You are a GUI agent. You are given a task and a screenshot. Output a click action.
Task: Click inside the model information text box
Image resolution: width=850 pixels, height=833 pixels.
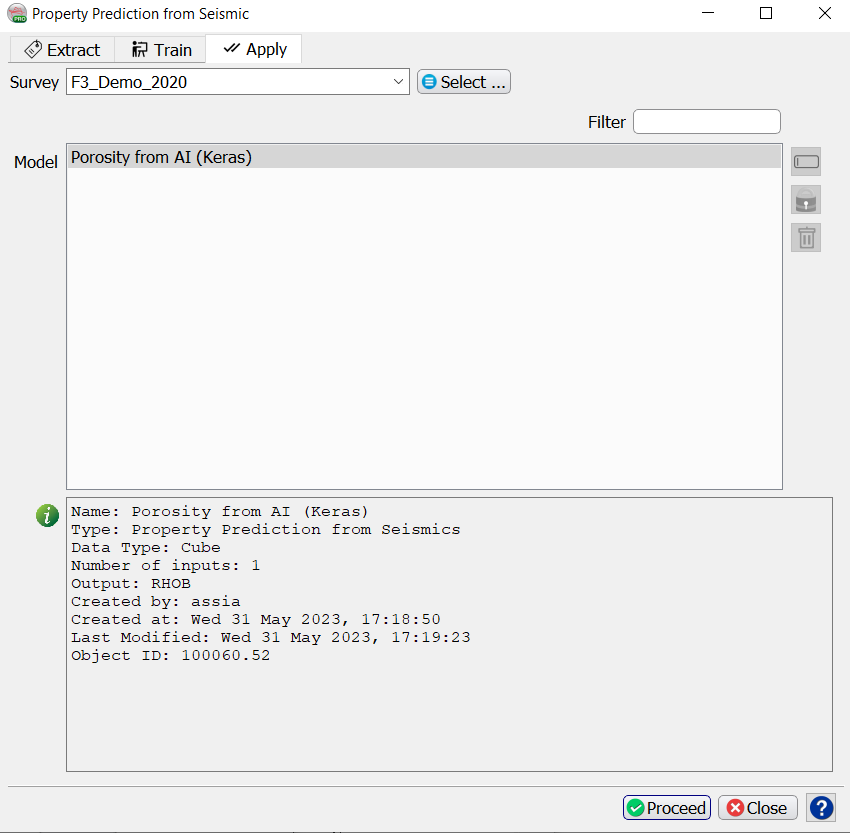tap(448, 710)
